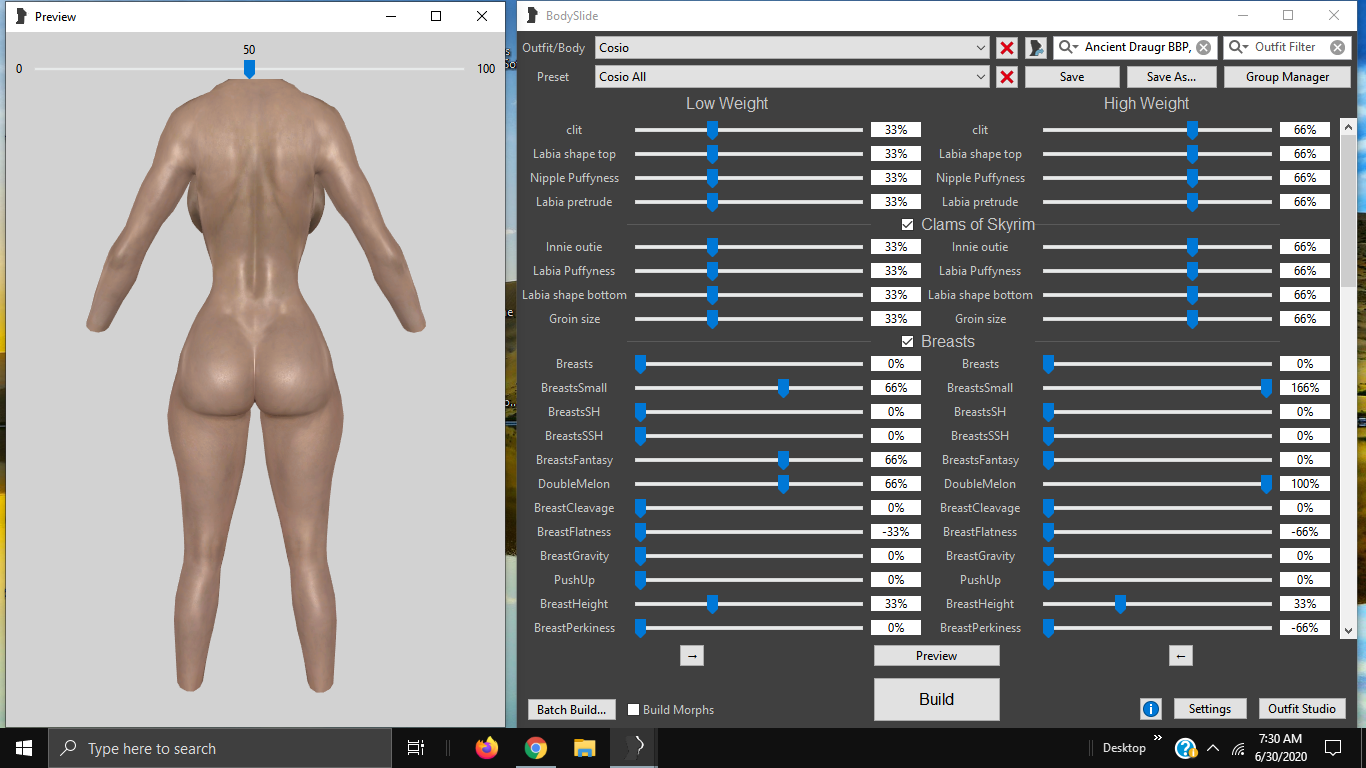Click the outfit project icon beside the search field
Screen dimensions: 1366x768
[x=1035, y=48]
